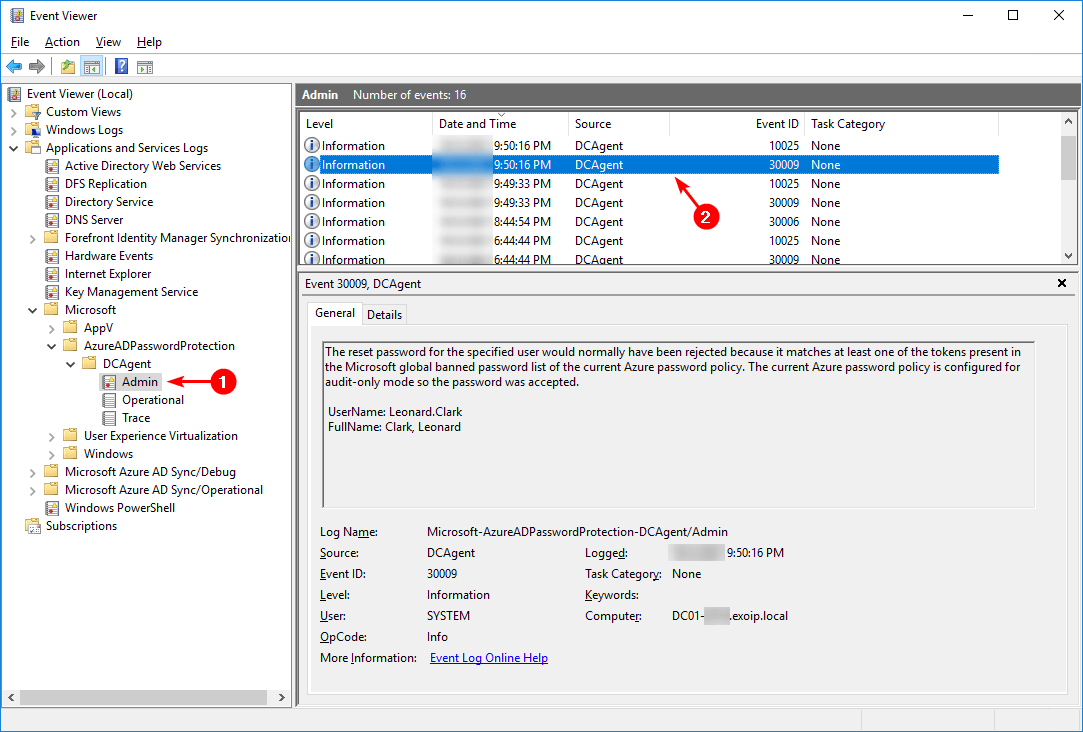Switch to the Details tab
Image resolution: width=1083 pixels, height=732 pixels.
coord(384,314)
